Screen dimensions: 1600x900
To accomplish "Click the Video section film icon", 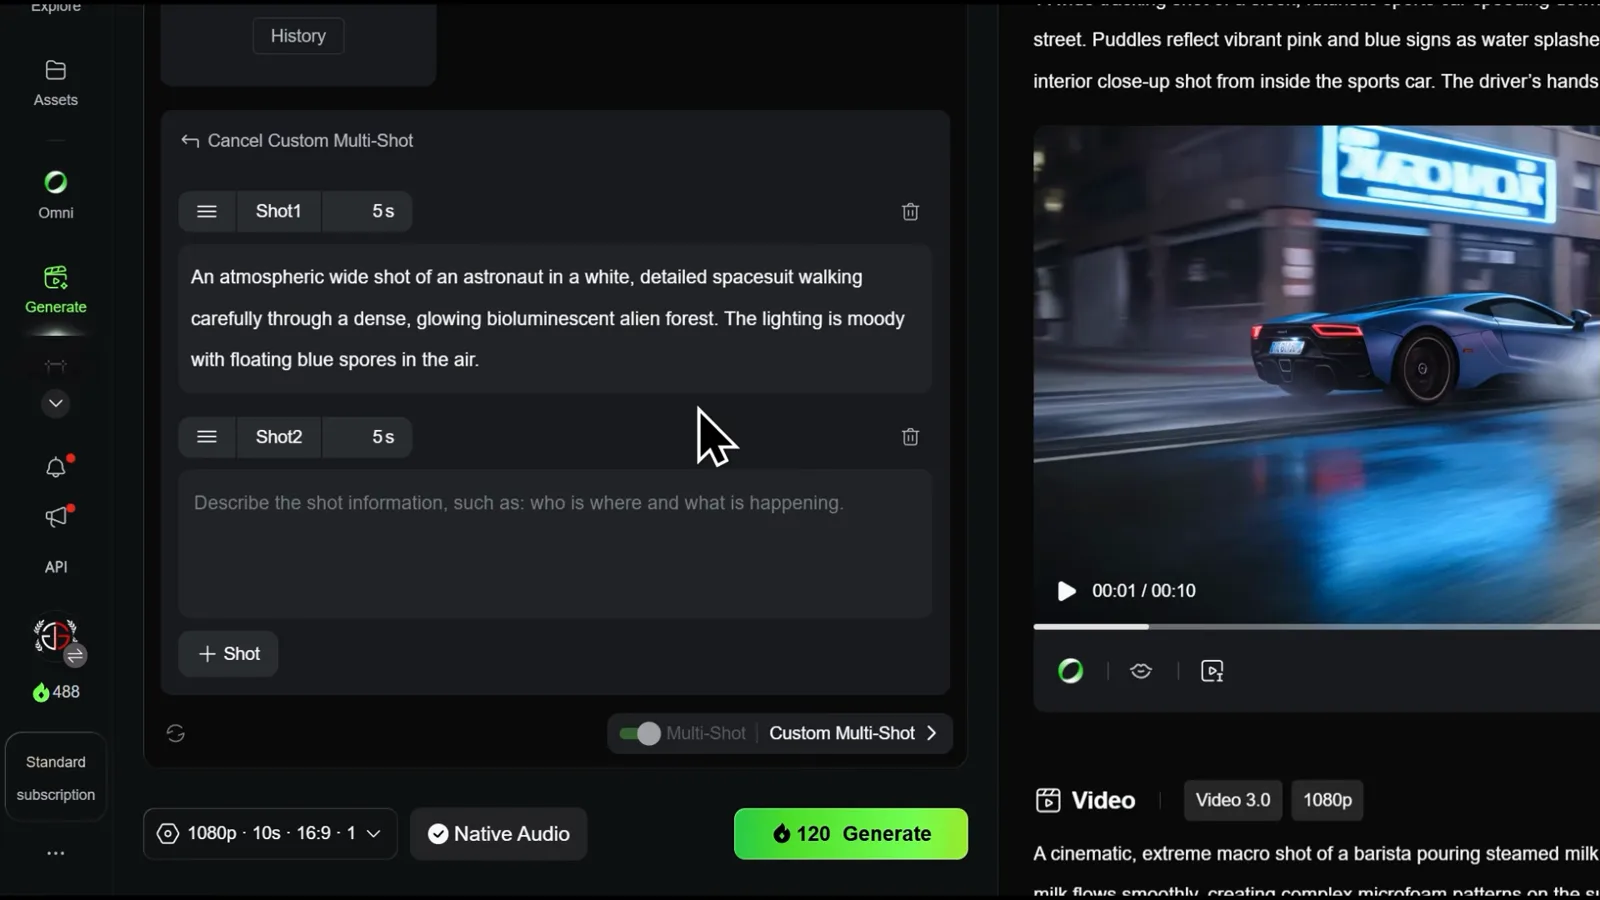I will pos(1048,800).
